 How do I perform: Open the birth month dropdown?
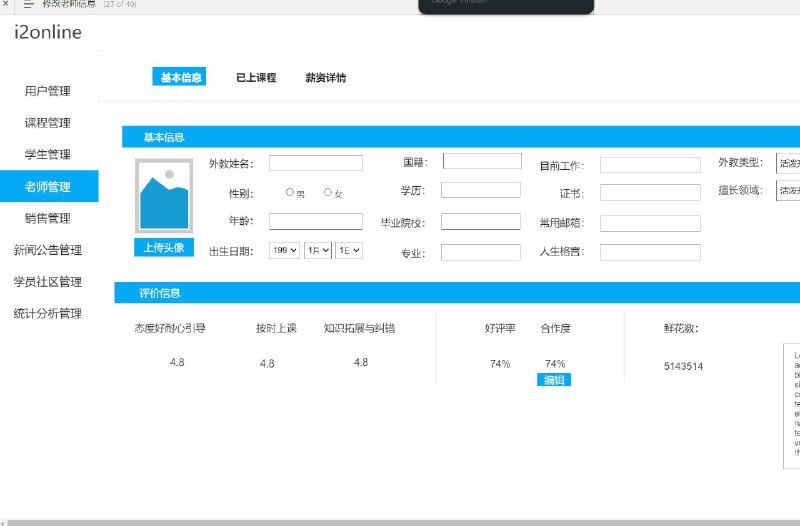point(318,250)
